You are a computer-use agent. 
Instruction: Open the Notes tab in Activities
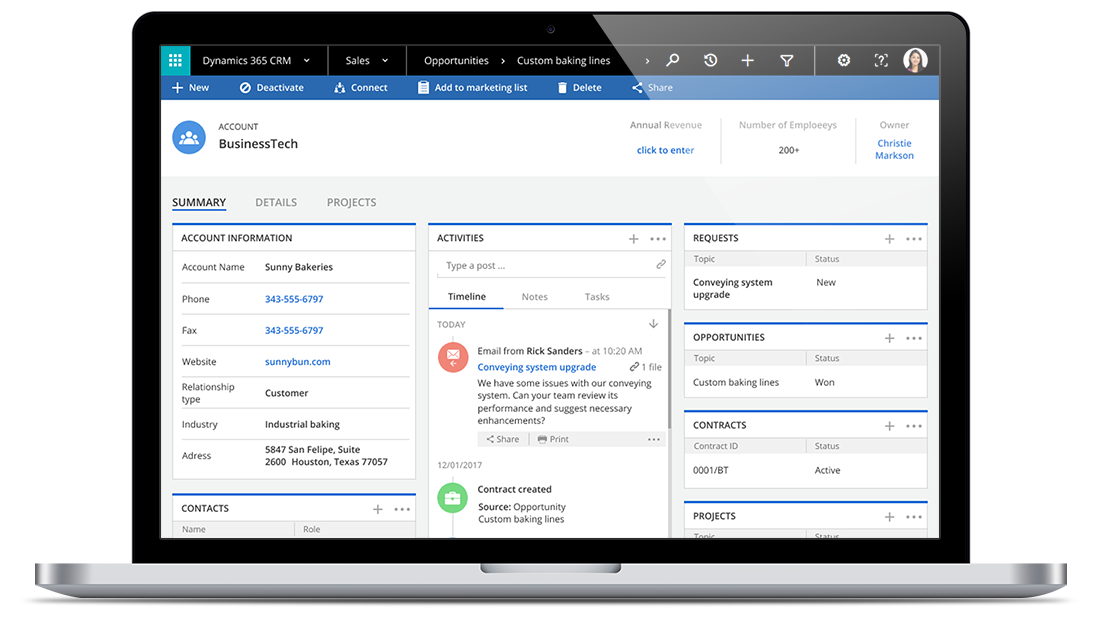point(535,297)
